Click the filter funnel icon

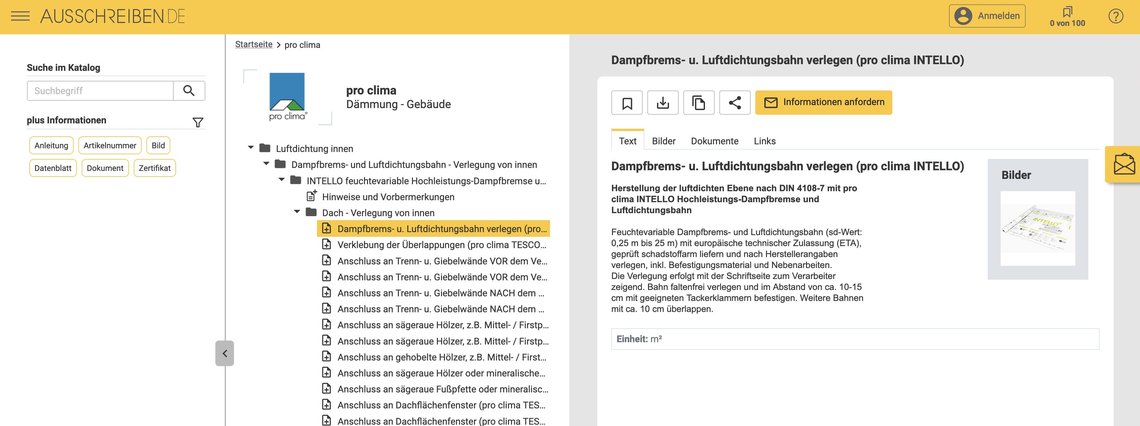click(198, 122)
